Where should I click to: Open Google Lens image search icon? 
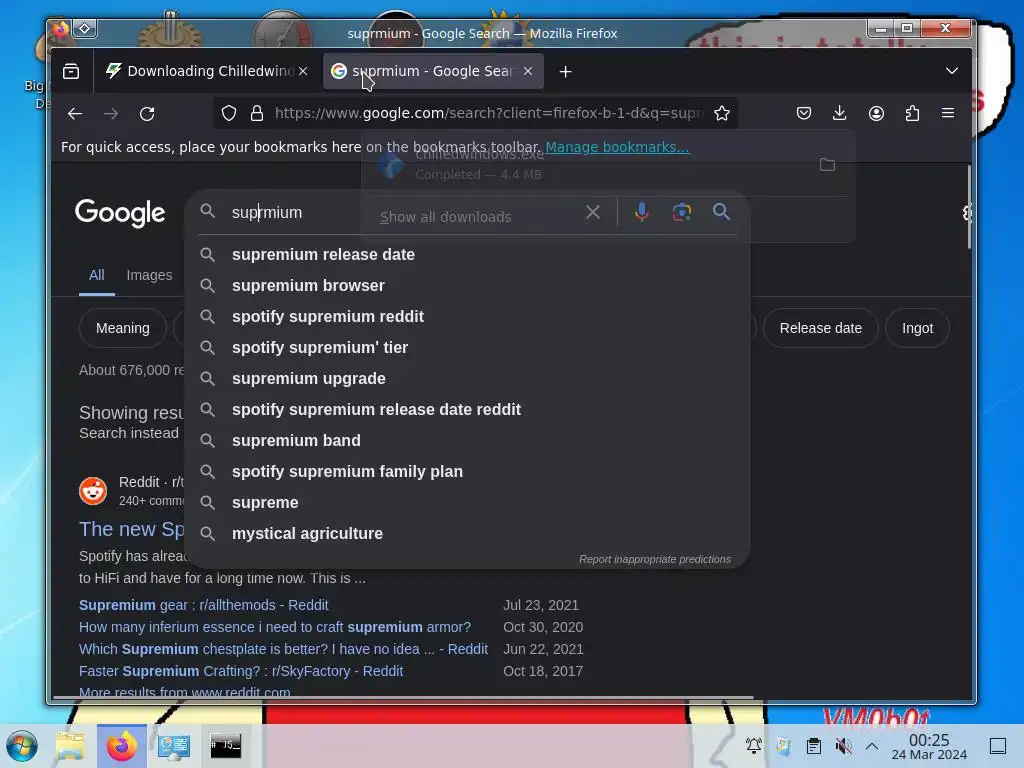click(x=682, y=212)
